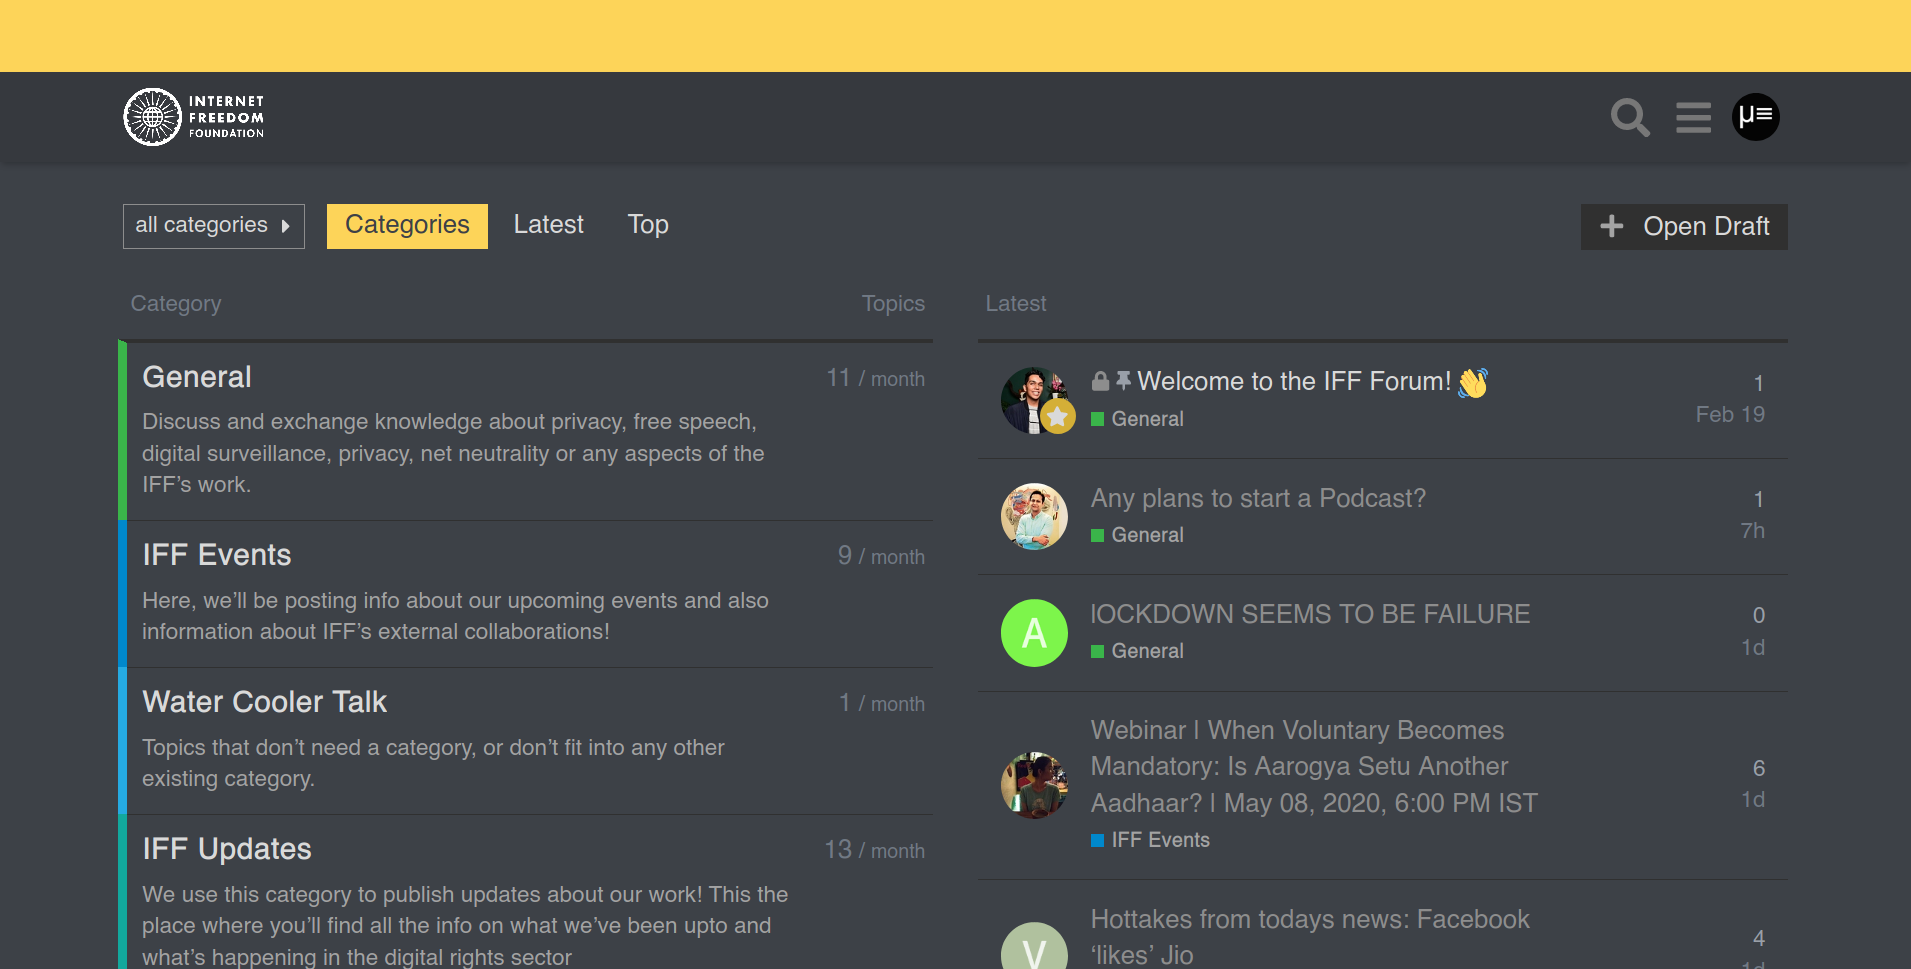Open 'Any plans to start a Podcast?' topic
The width and height of the screenshot is (1911, 969).
point(1258,498)
